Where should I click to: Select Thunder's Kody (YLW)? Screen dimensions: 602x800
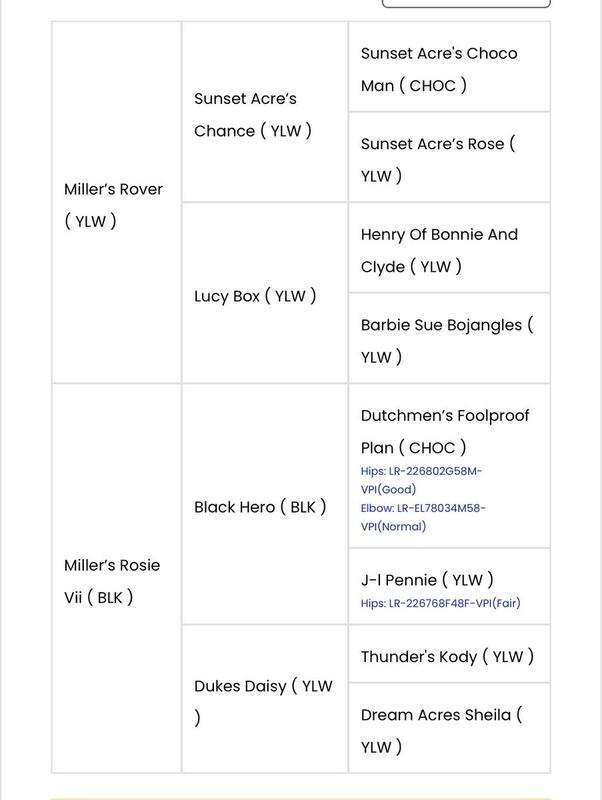click(447, 657)
